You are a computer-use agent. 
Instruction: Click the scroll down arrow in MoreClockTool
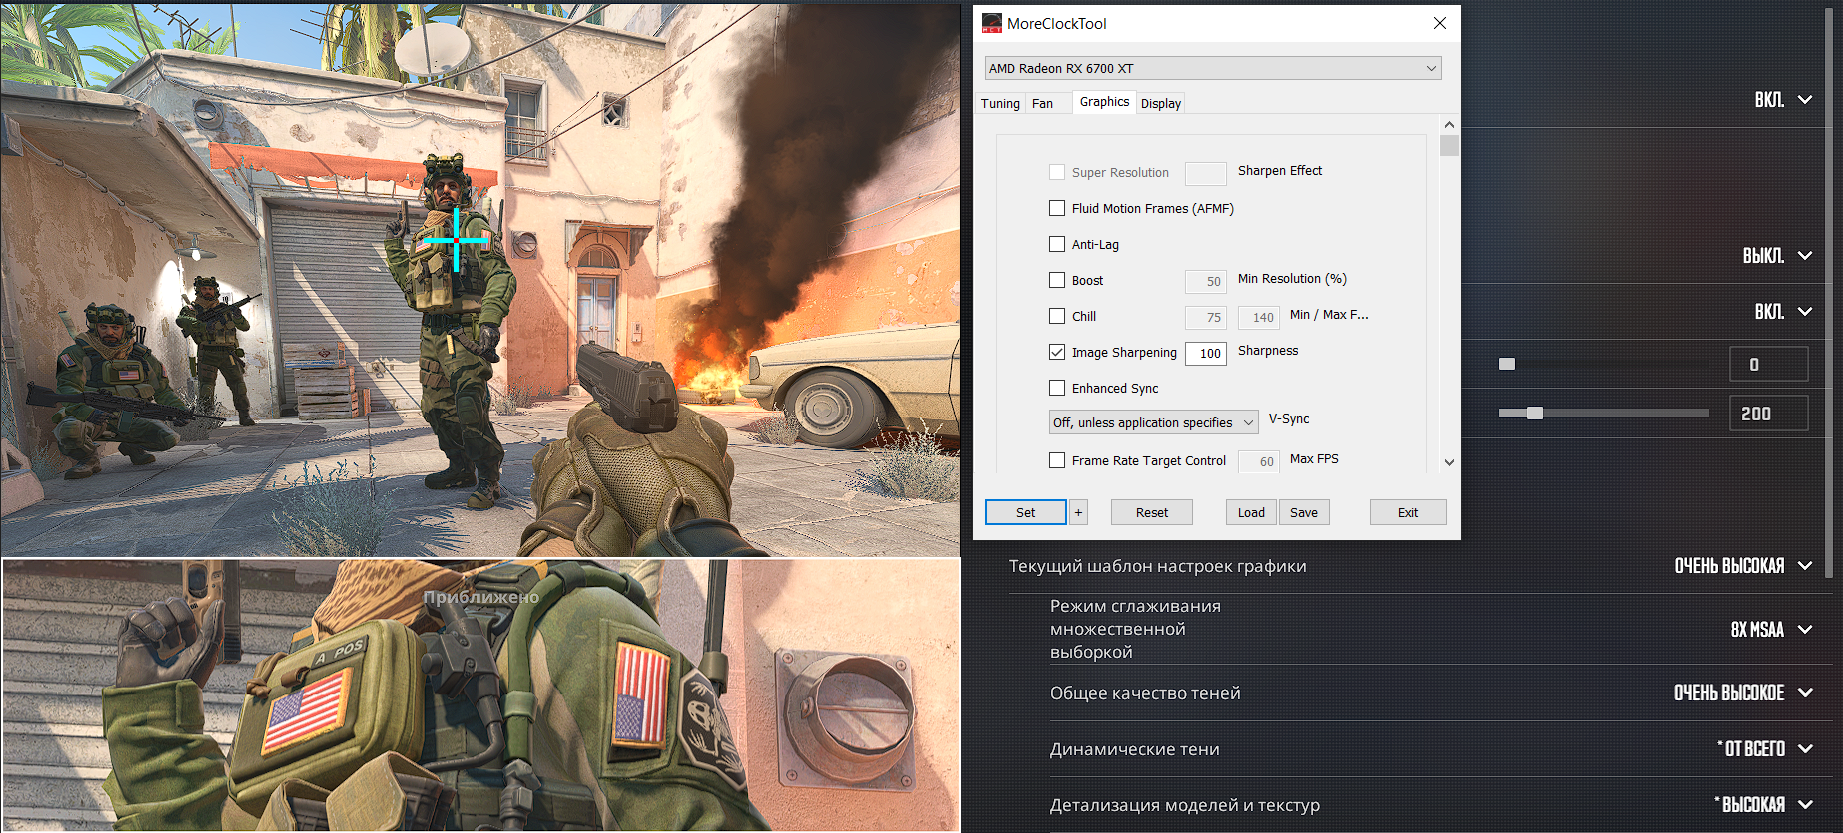tap(1449, 462)
